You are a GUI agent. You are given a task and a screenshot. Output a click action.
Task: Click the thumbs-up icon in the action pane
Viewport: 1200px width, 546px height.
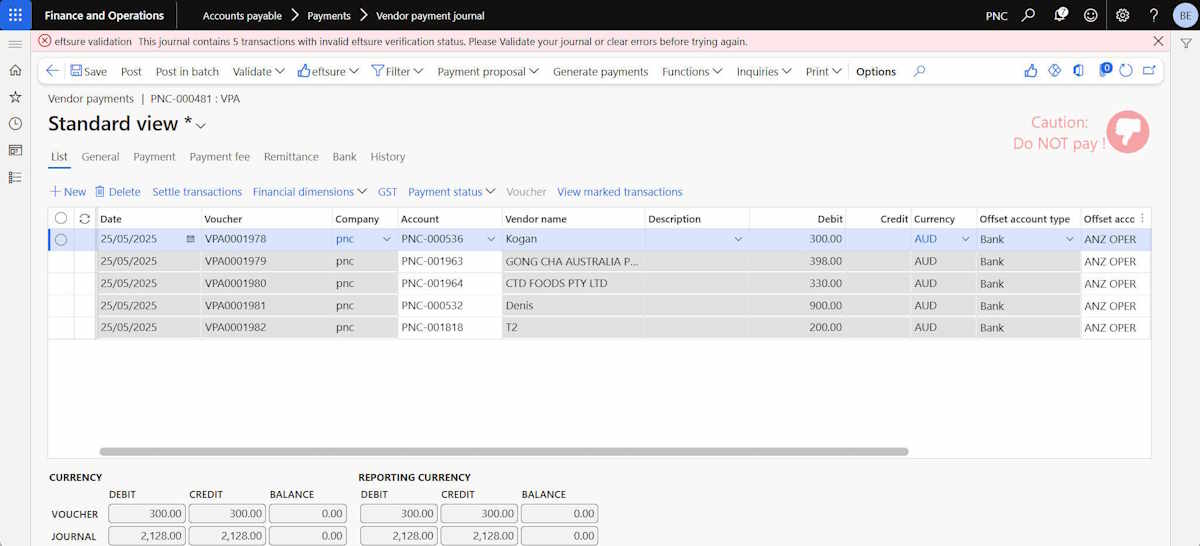[x=1031, y=71]
